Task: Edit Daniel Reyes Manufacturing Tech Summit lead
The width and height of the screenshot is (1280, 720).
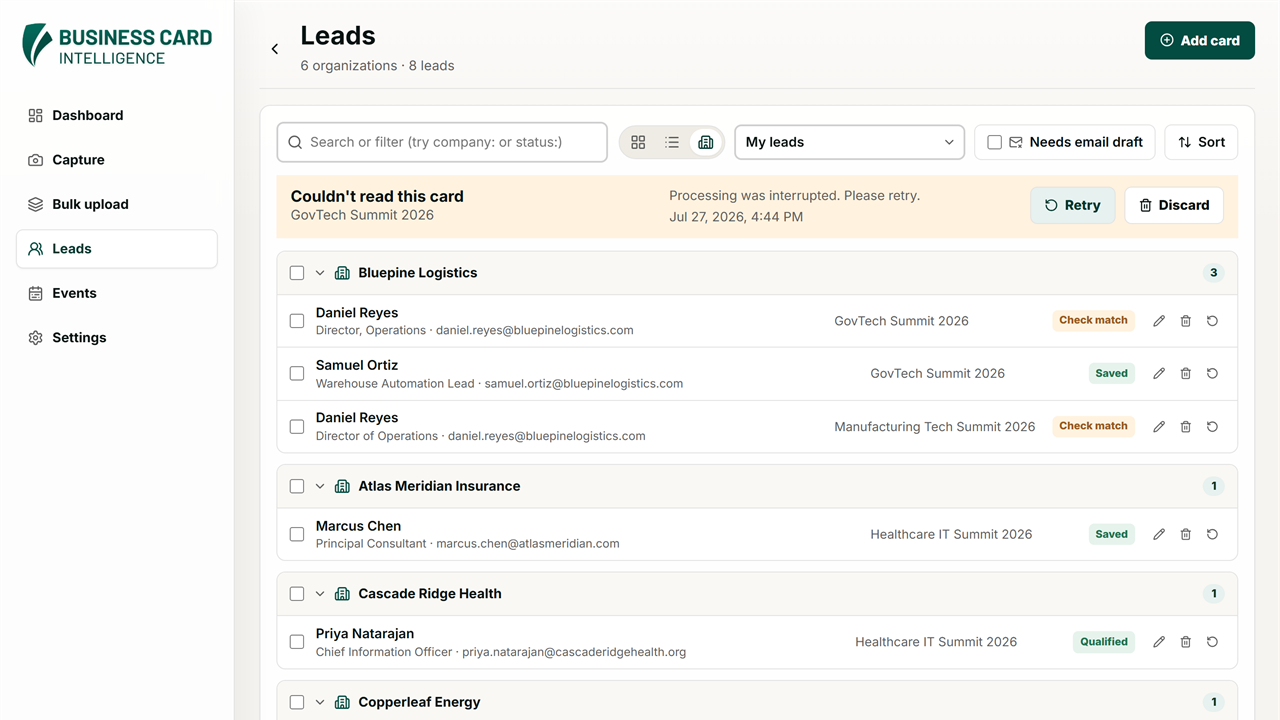Action: 1159,426
